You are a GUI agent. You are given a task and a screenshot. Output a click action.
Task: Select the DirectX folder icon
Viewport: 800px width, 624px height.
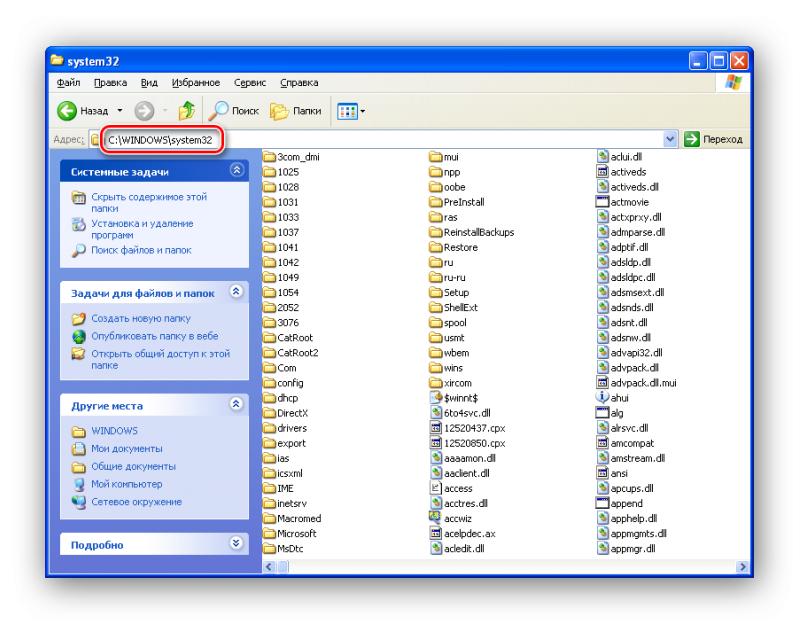(269, 413)
